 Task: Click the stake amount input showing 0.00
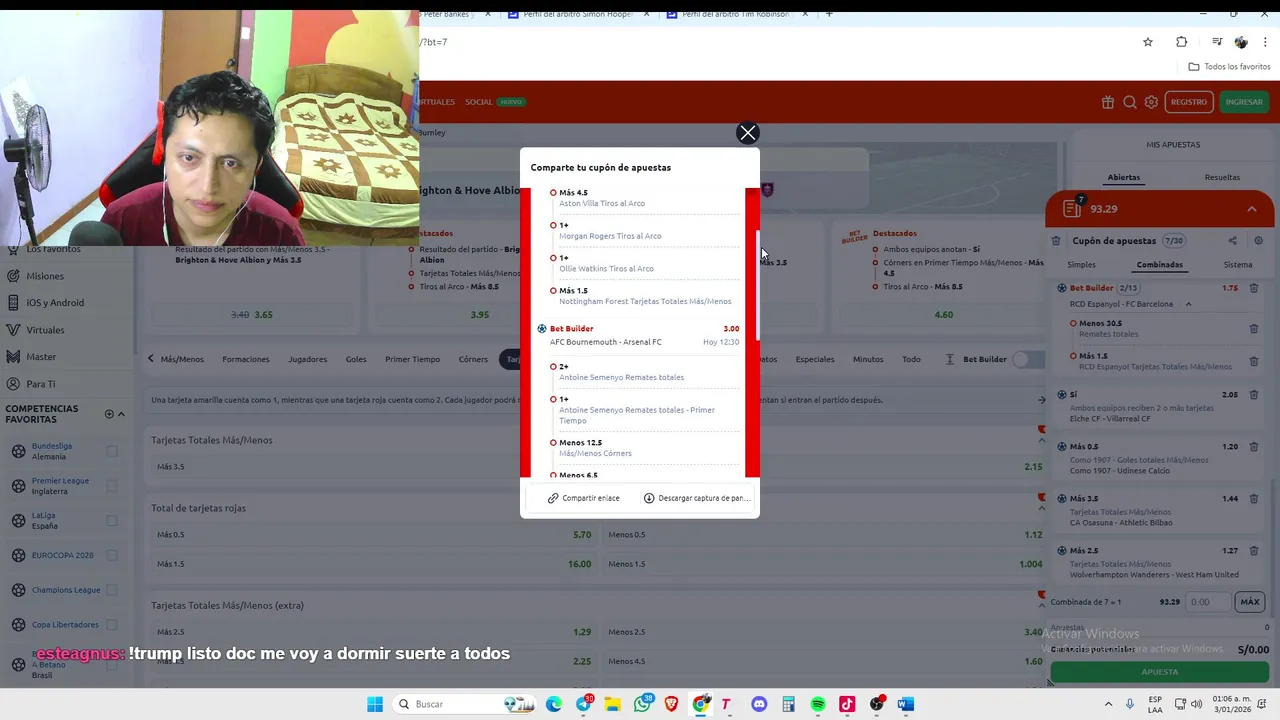click(x=1208, y=602)
